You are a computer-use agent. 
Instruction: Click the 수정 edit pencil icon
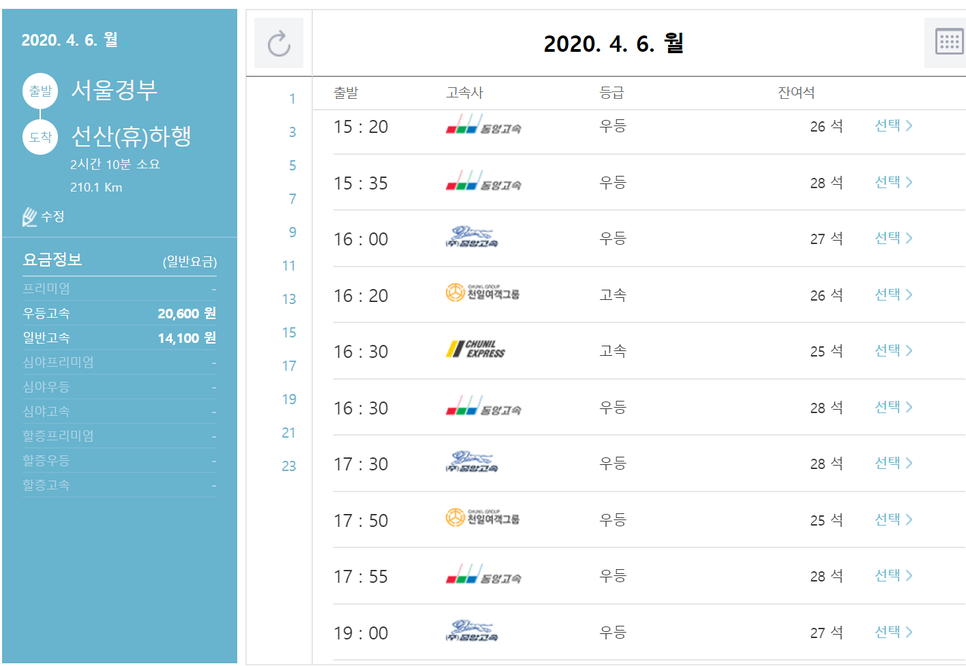[30, 217]
